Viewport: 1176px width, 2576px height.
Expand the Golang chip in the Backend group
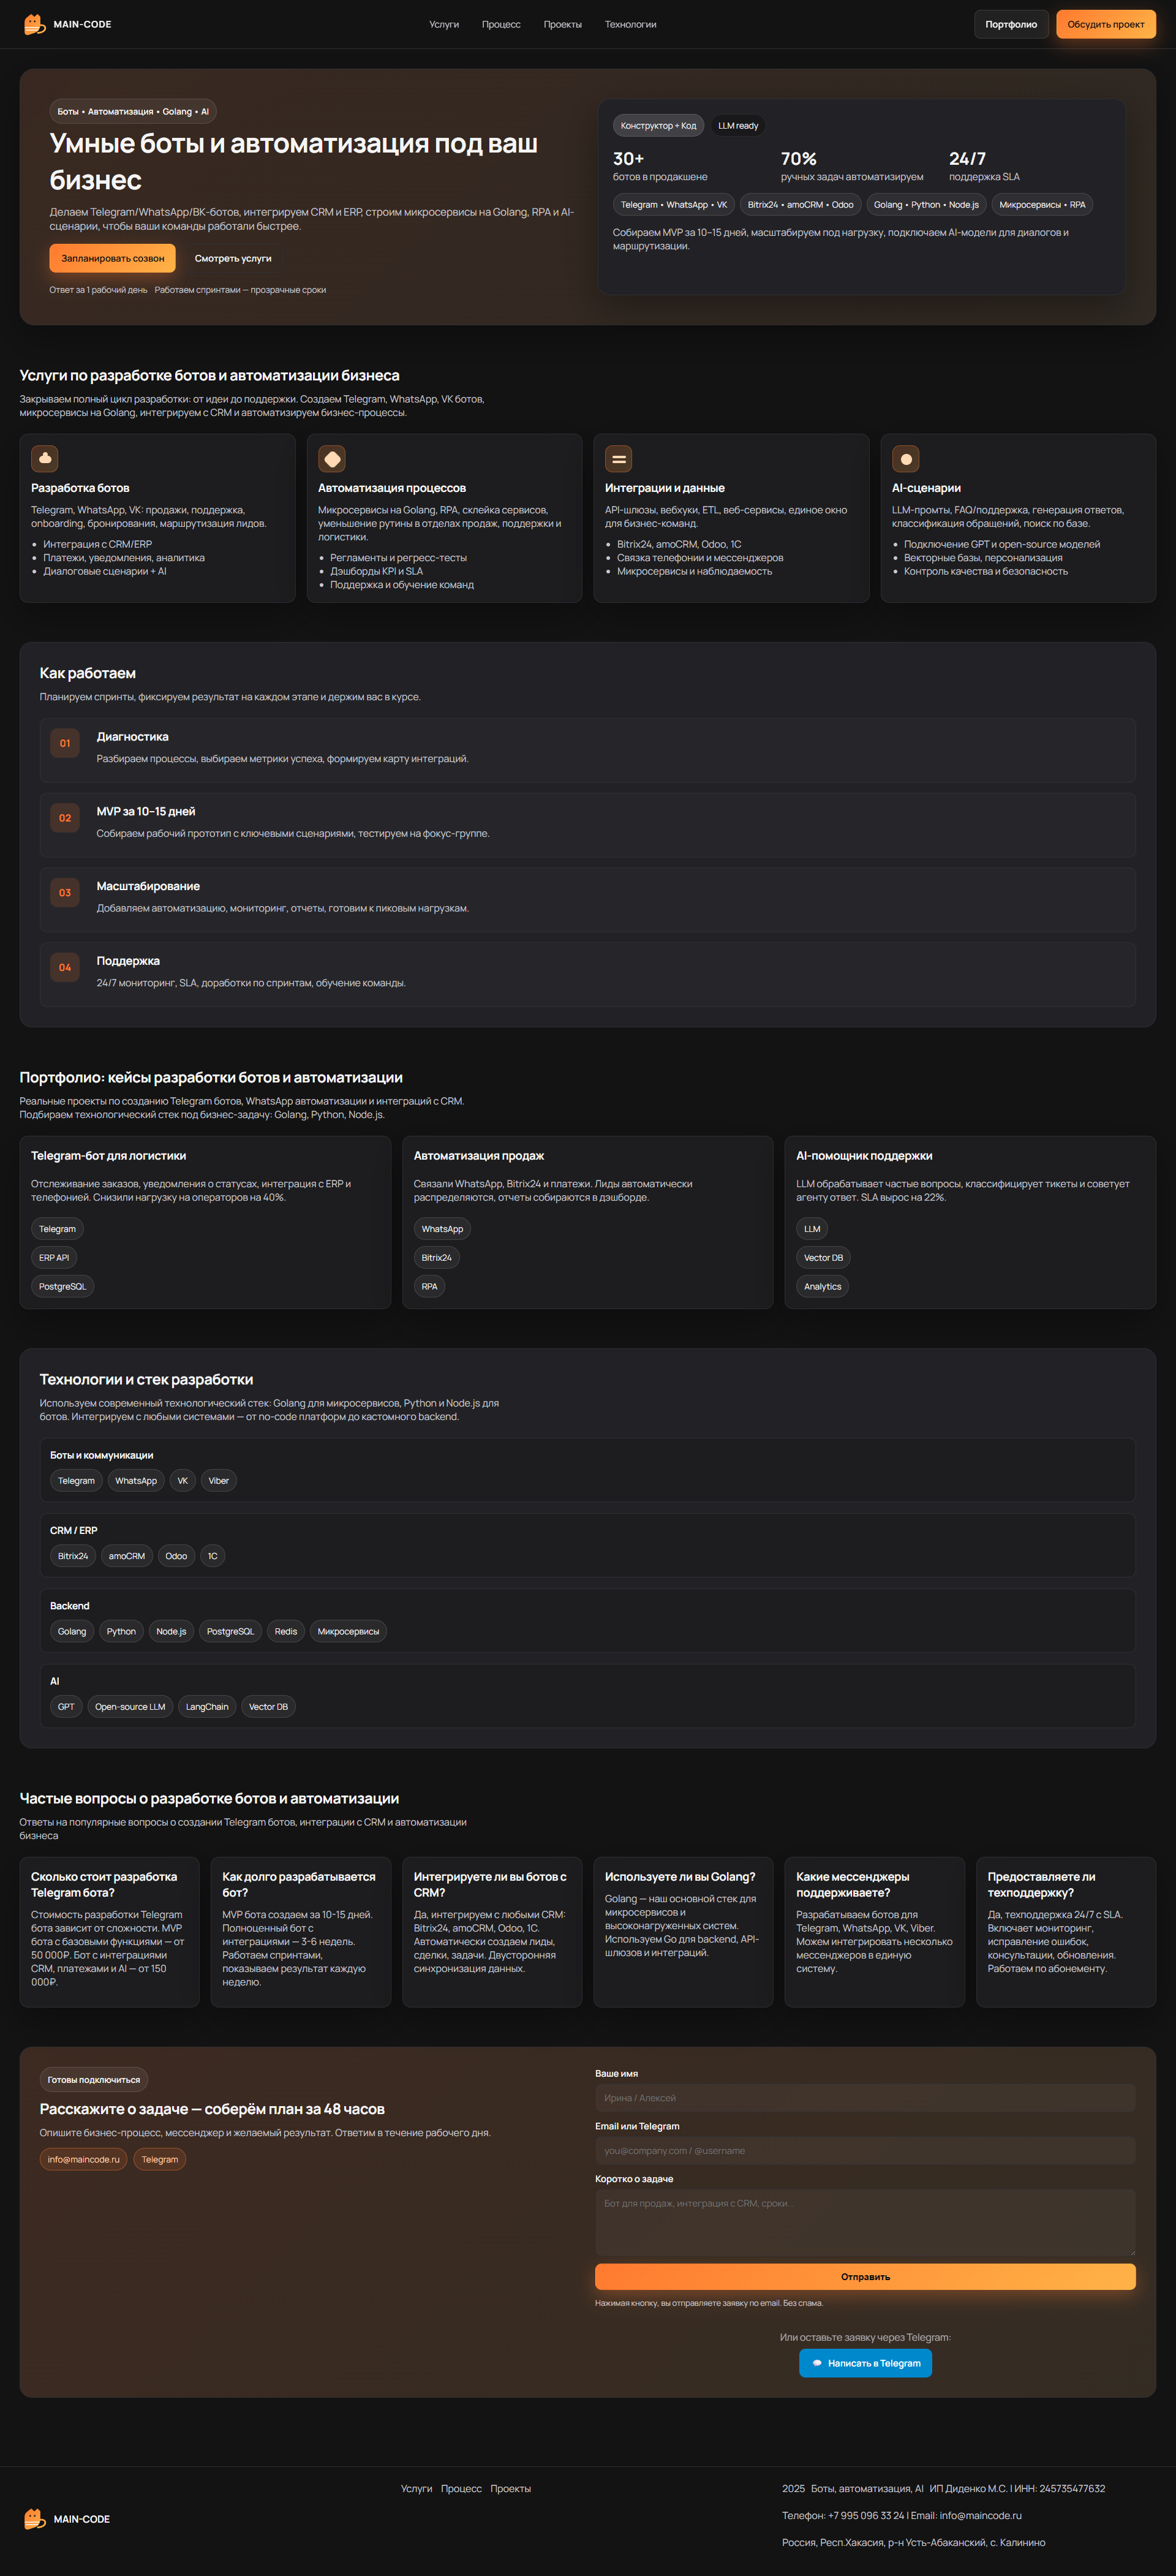point(71,1631)
